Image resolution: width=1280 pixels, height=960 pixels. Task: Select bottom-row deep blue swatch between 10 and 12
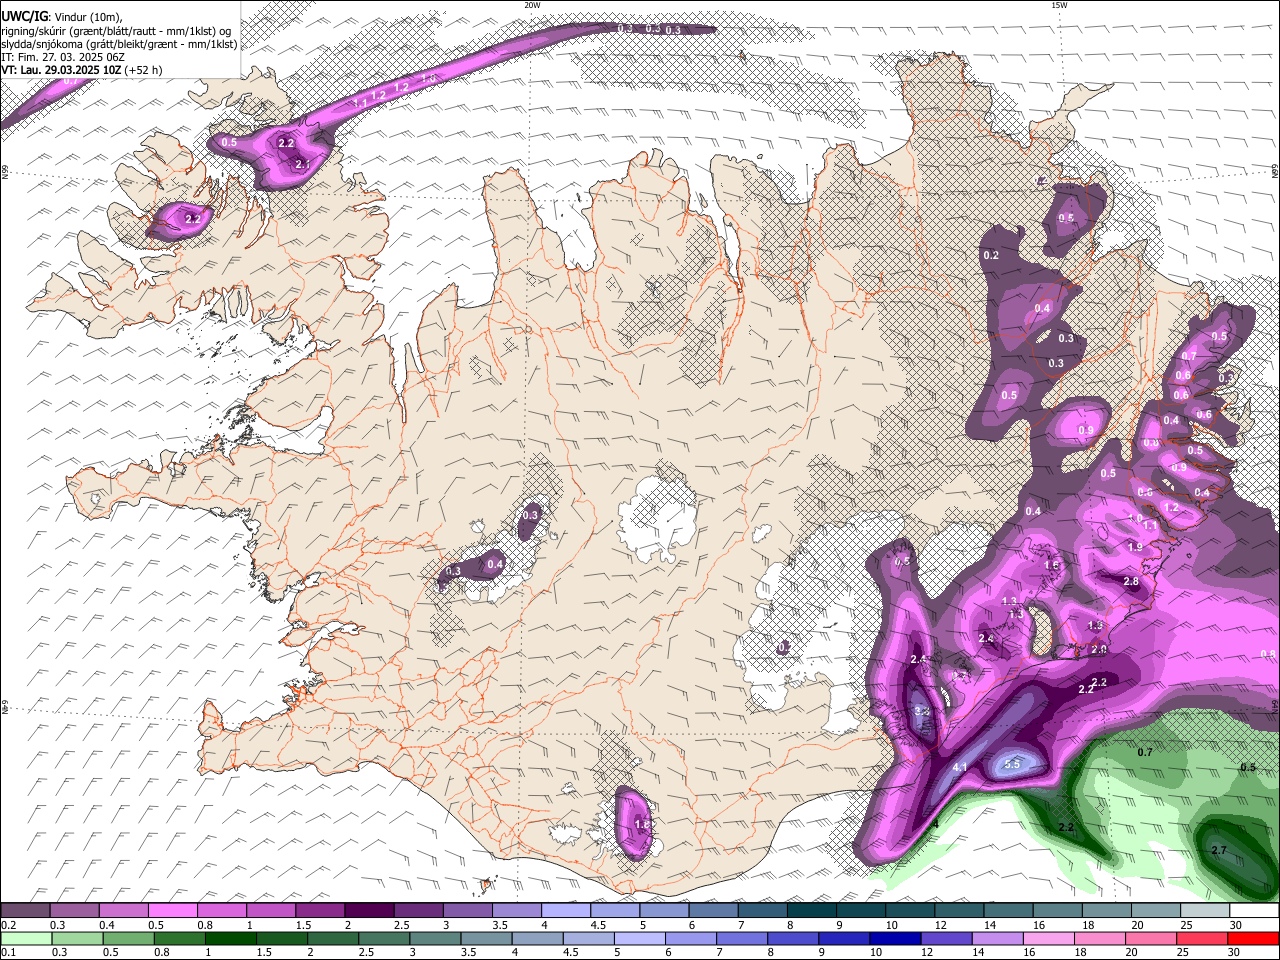(x=893, y=938)
